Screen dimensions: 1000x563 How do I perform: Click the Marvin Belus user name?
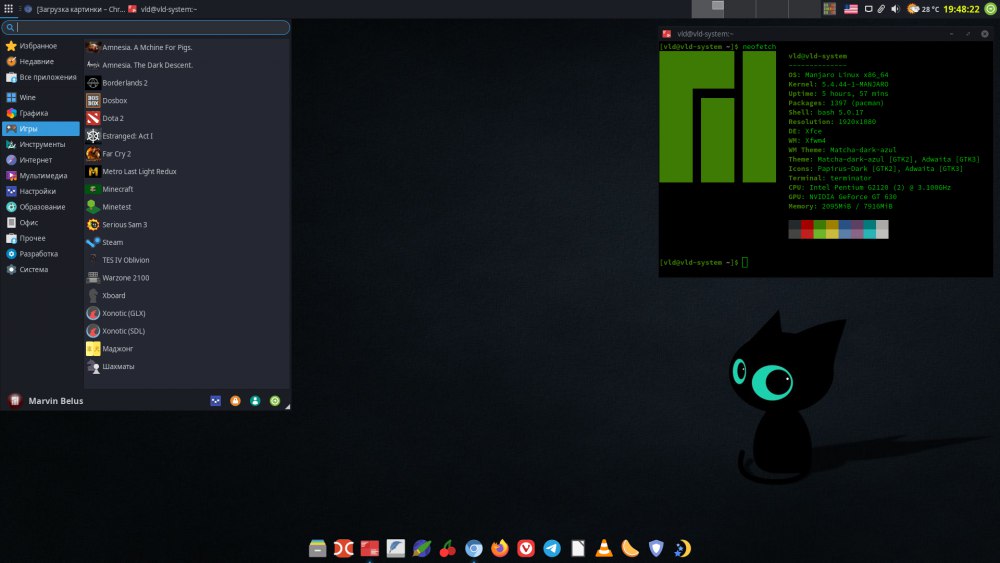tap(55, 401)
